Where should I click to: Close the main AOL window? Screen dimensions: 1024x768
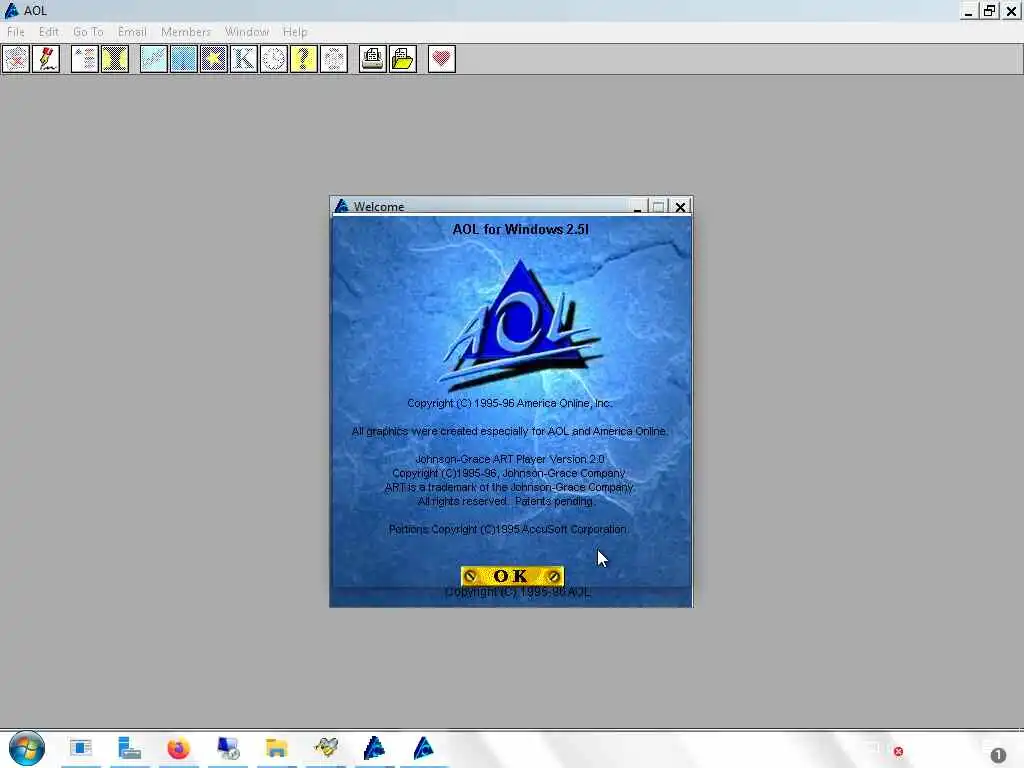point(1011,10)
